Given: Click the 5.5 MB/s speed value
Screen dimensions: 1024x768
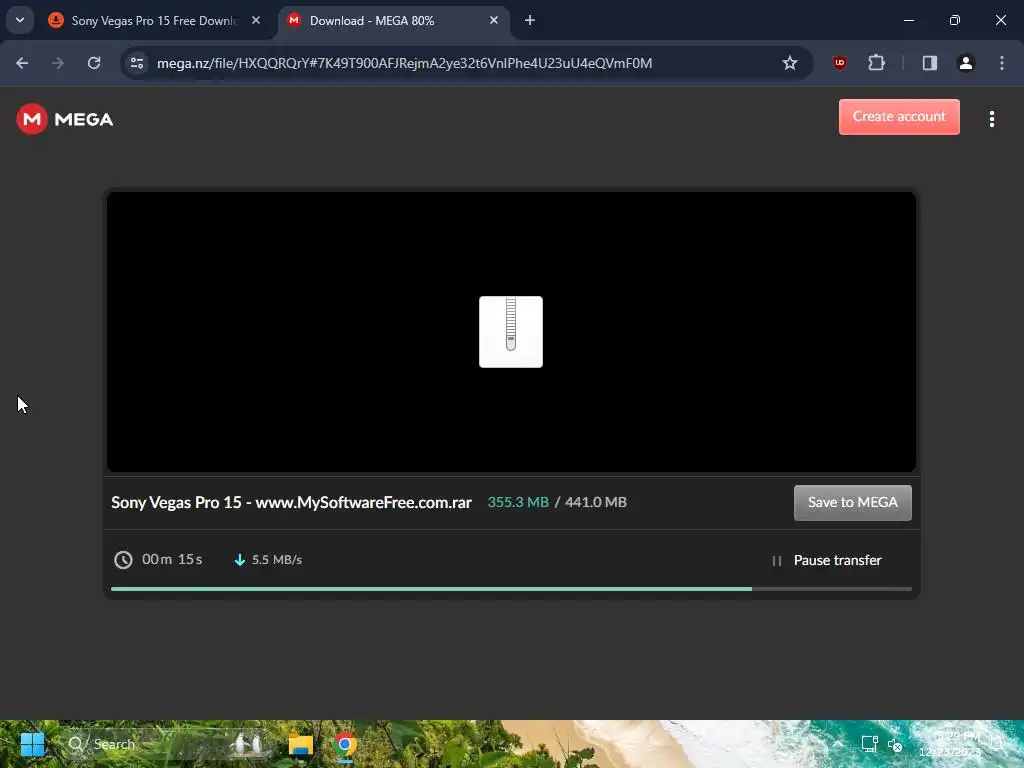Looking at the screenshot, I should (277, 560).
